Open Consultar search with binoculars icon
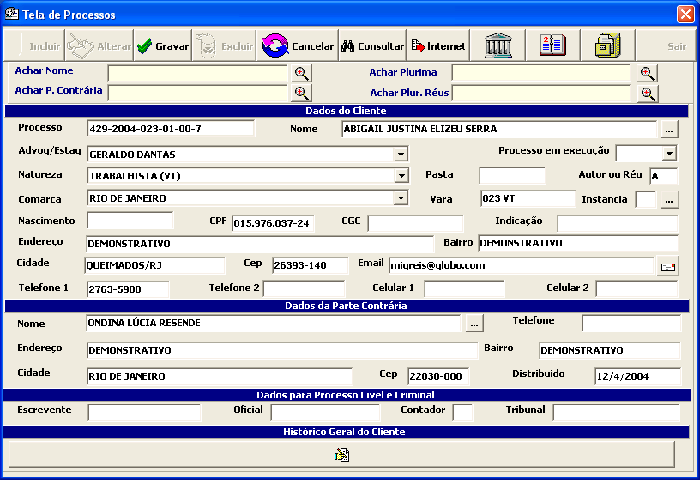 point(371,46)
